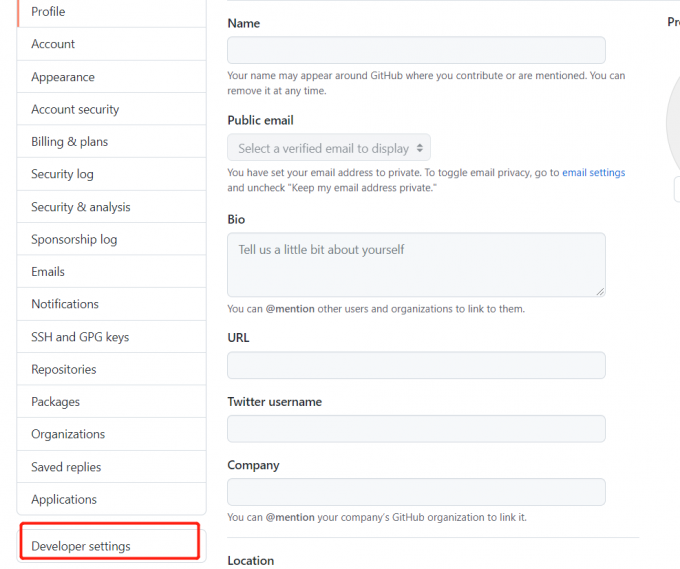Select the Profile sidebar item
The image size is (680, 569).
click(48, 12)
